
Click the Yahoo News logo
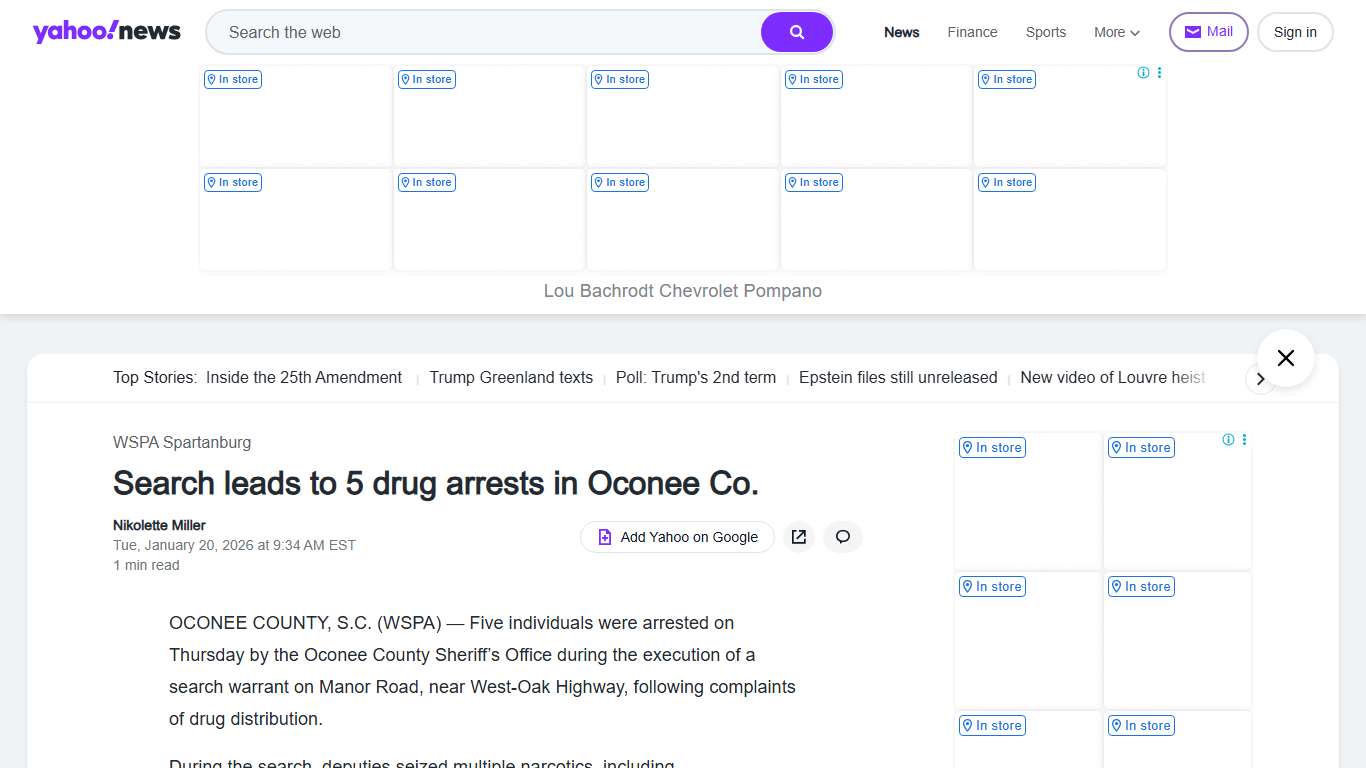pyautogui.click(x=107, y=31)
